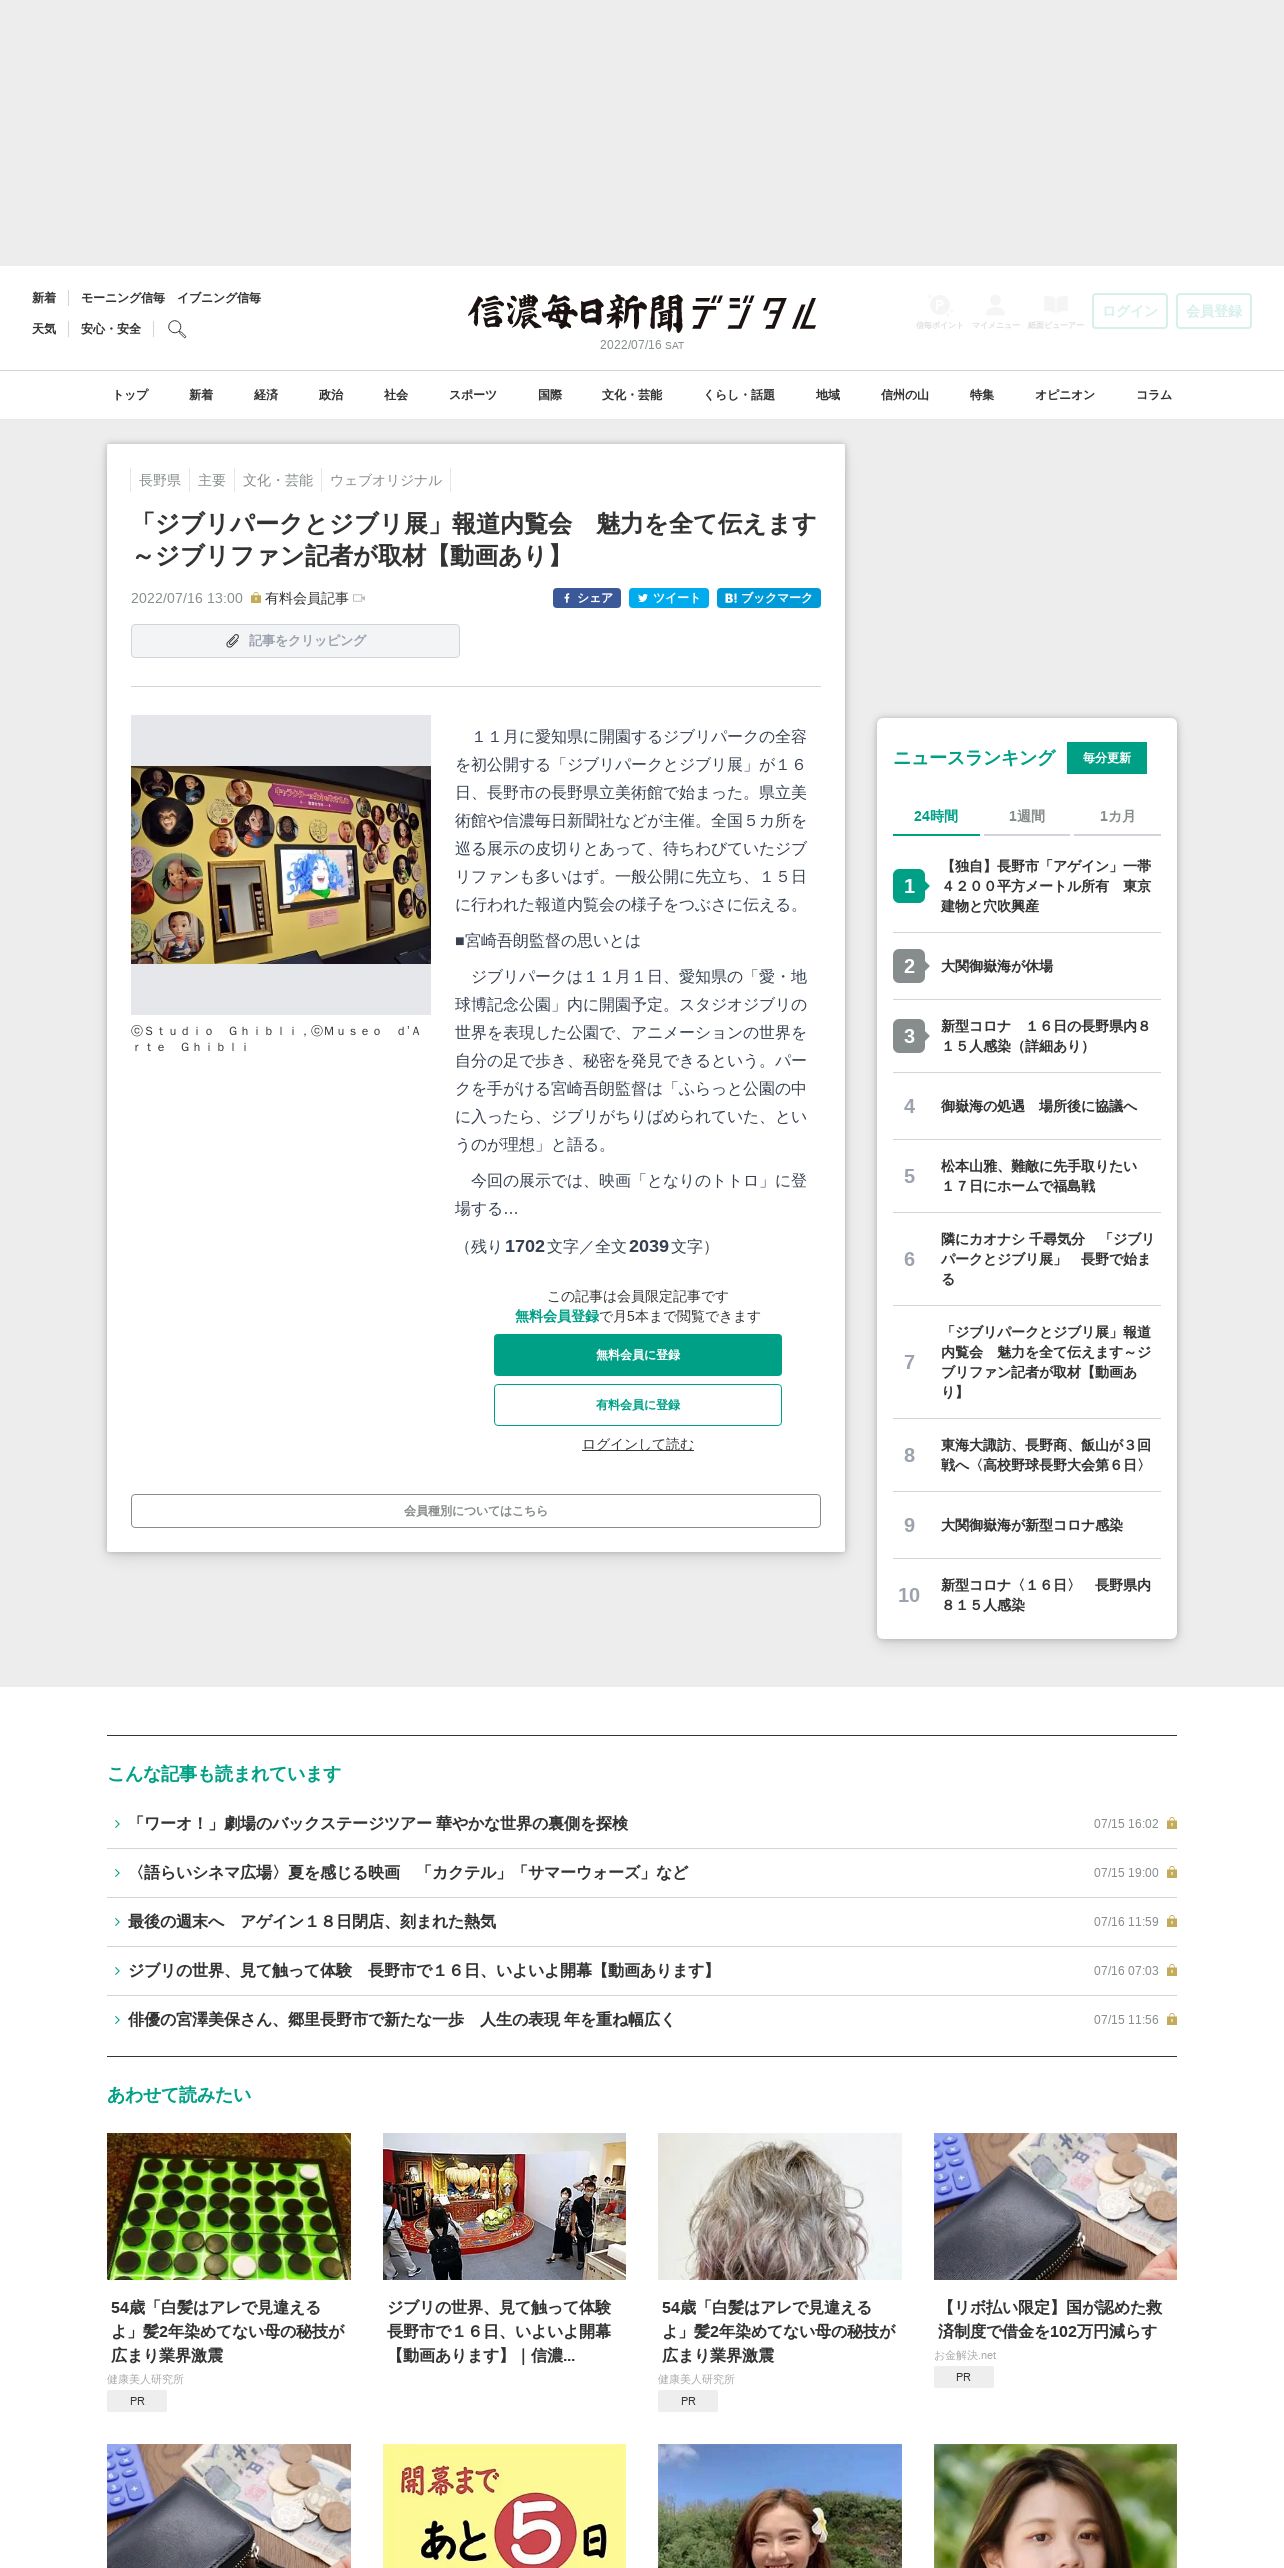Click 会員種別についてはこちら button

click(476, 1511)
